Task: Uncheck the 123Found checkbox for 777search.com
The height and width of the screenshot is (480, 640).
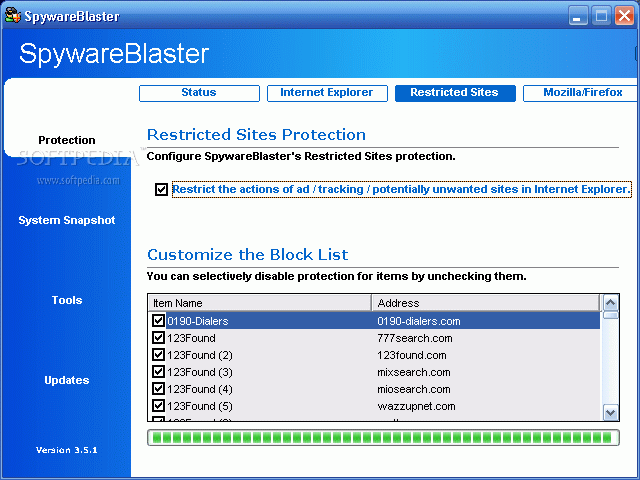Action: click(158, 338)
